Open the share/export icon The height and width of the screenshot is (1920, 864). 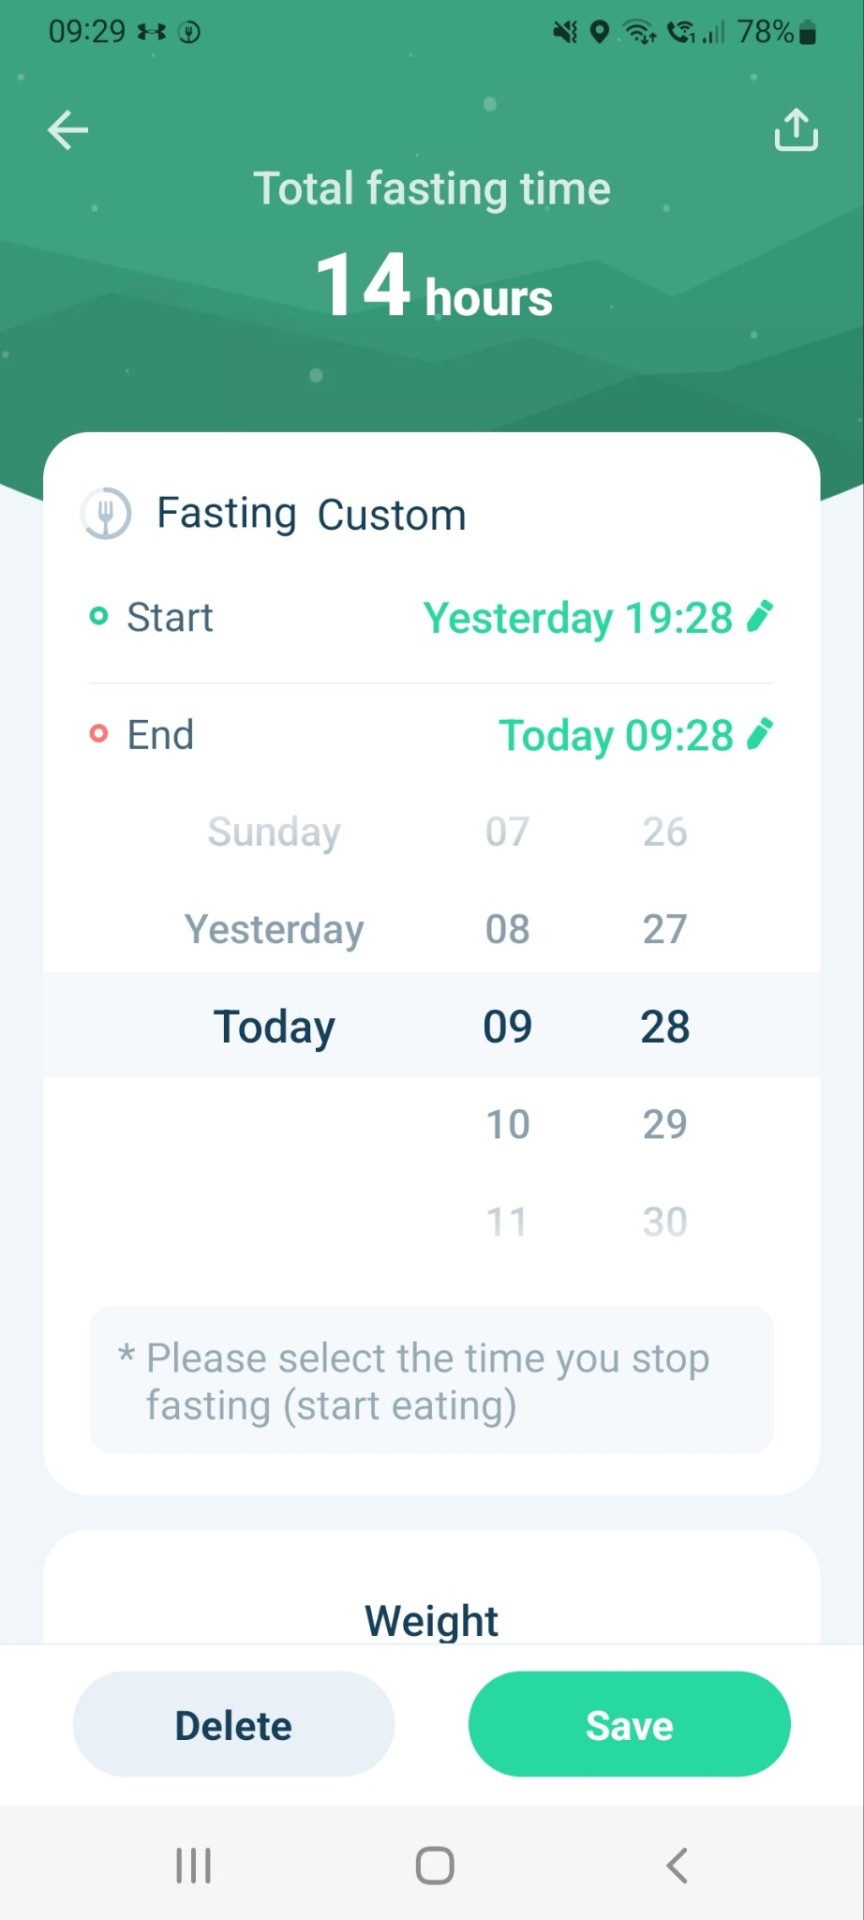[796, 130]
